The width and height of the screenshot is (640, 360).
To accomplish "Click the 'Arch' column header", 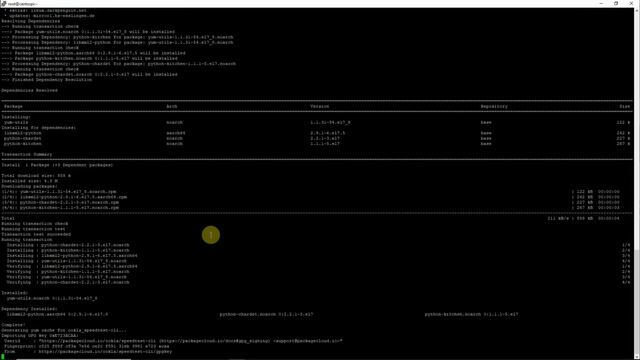I will coord(171,106).
